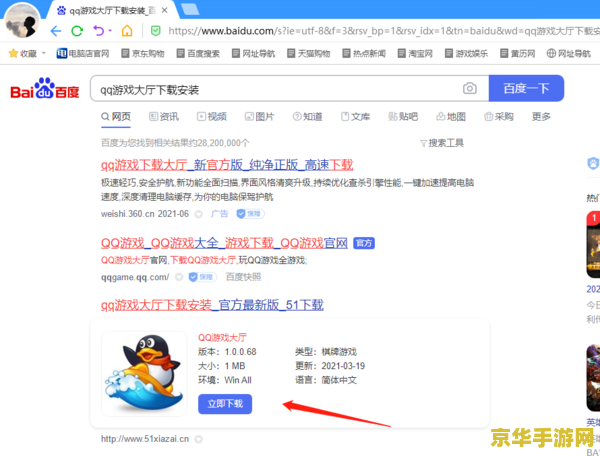The width and height of the screenshot is (600, 456).
Task: Click the Baidu logo
Action: click(45, 89)
